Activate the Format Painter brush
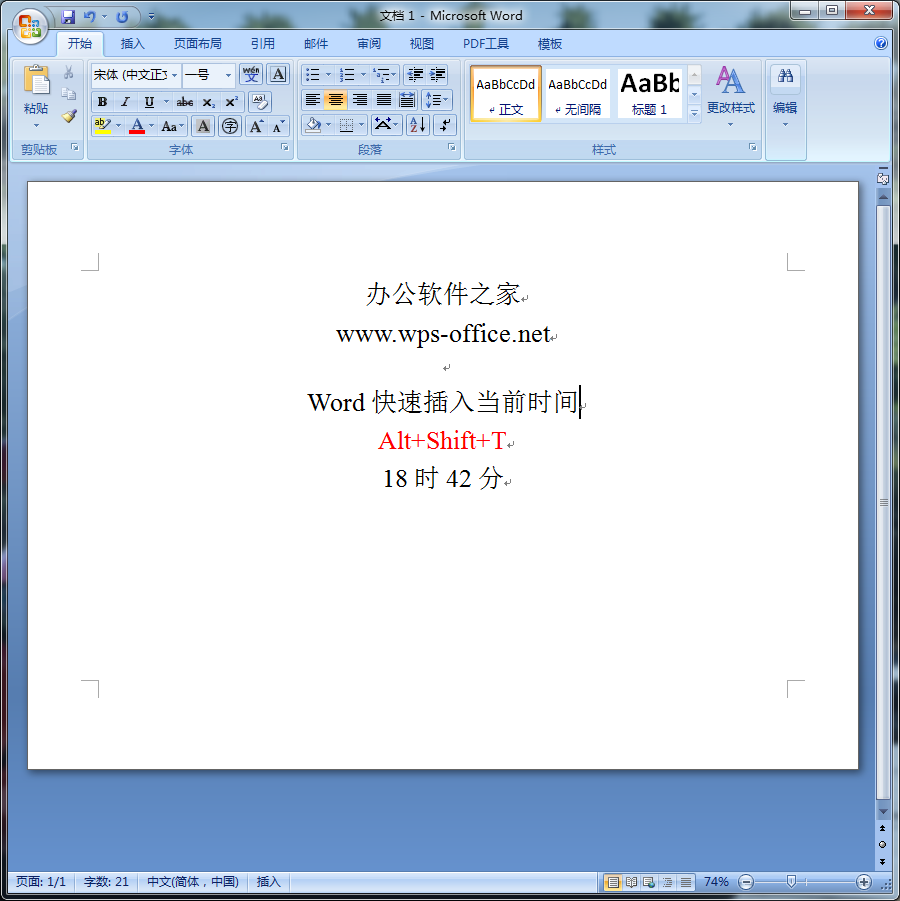The image size is (900, 901). [69, 116]
